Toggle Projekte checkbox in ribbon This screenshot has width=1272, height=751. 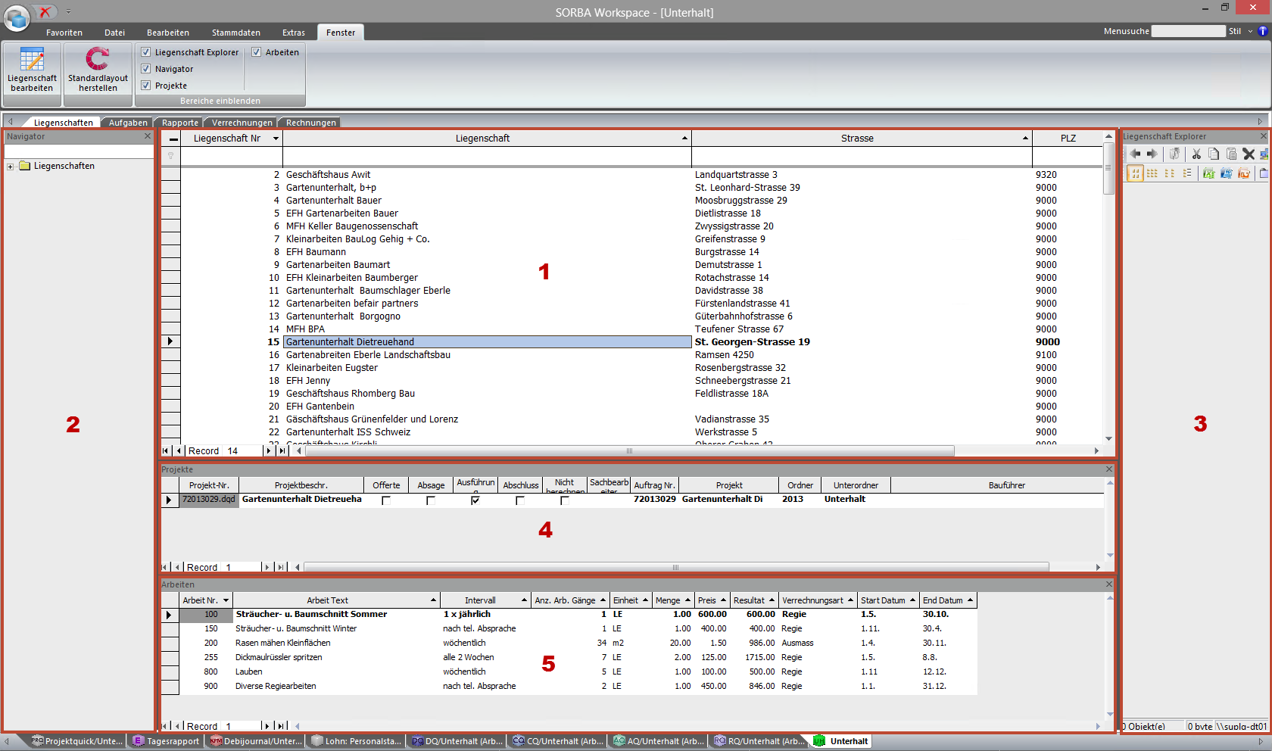pos(146,86)
